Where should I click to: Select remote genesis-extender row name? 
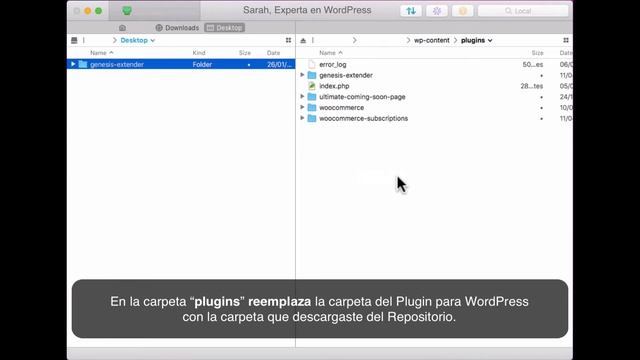pyautogui.click(x=346, y=75)
